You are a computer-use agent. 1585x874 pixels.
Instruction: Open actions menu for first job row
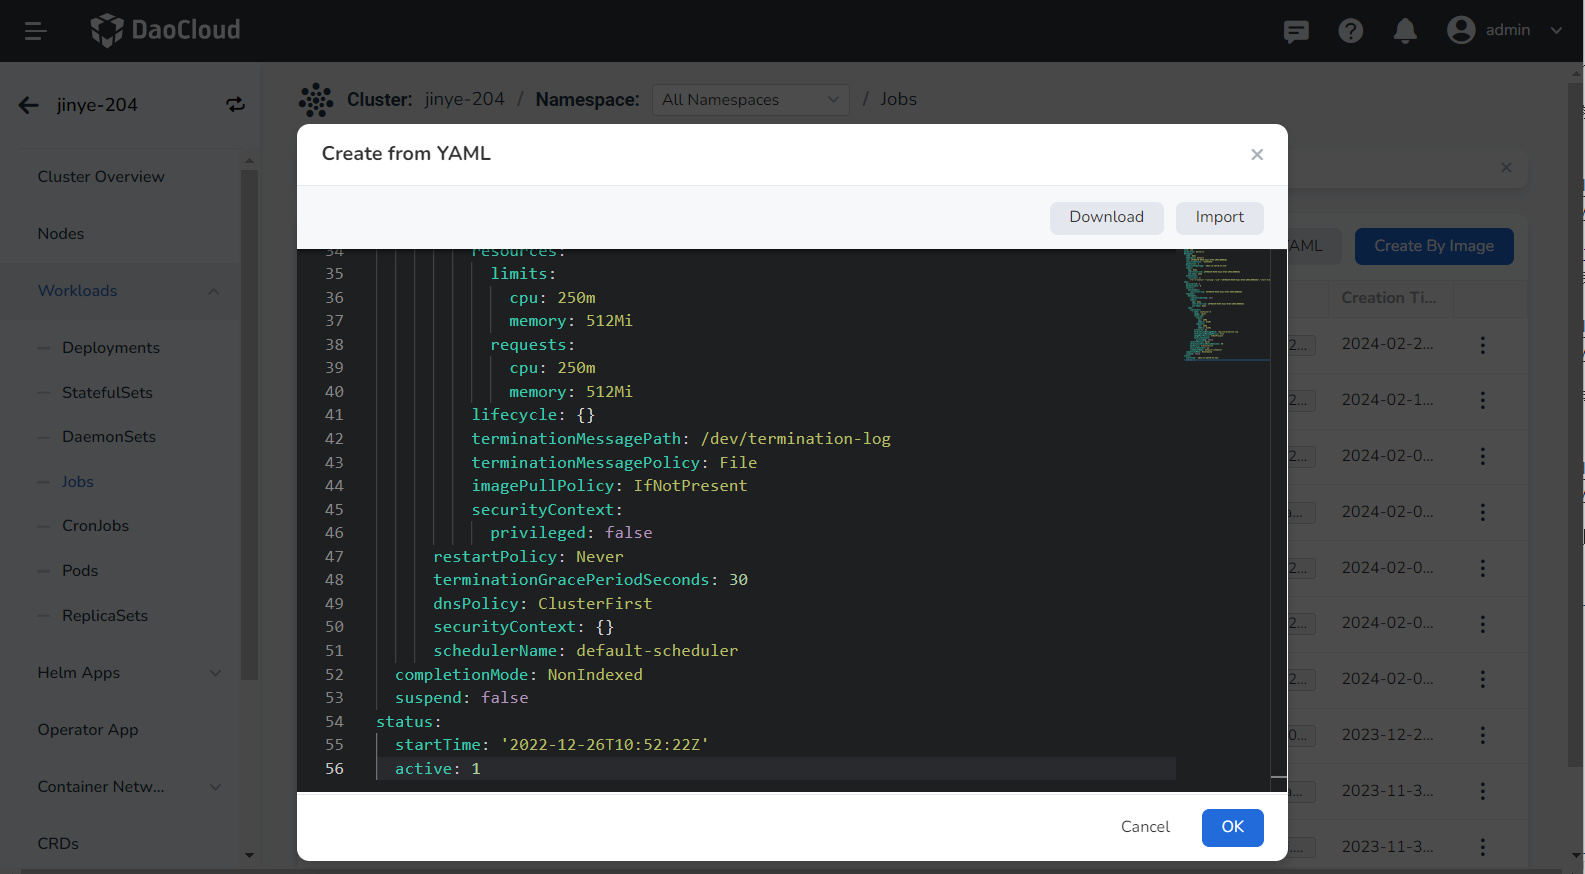(1482, 345)
